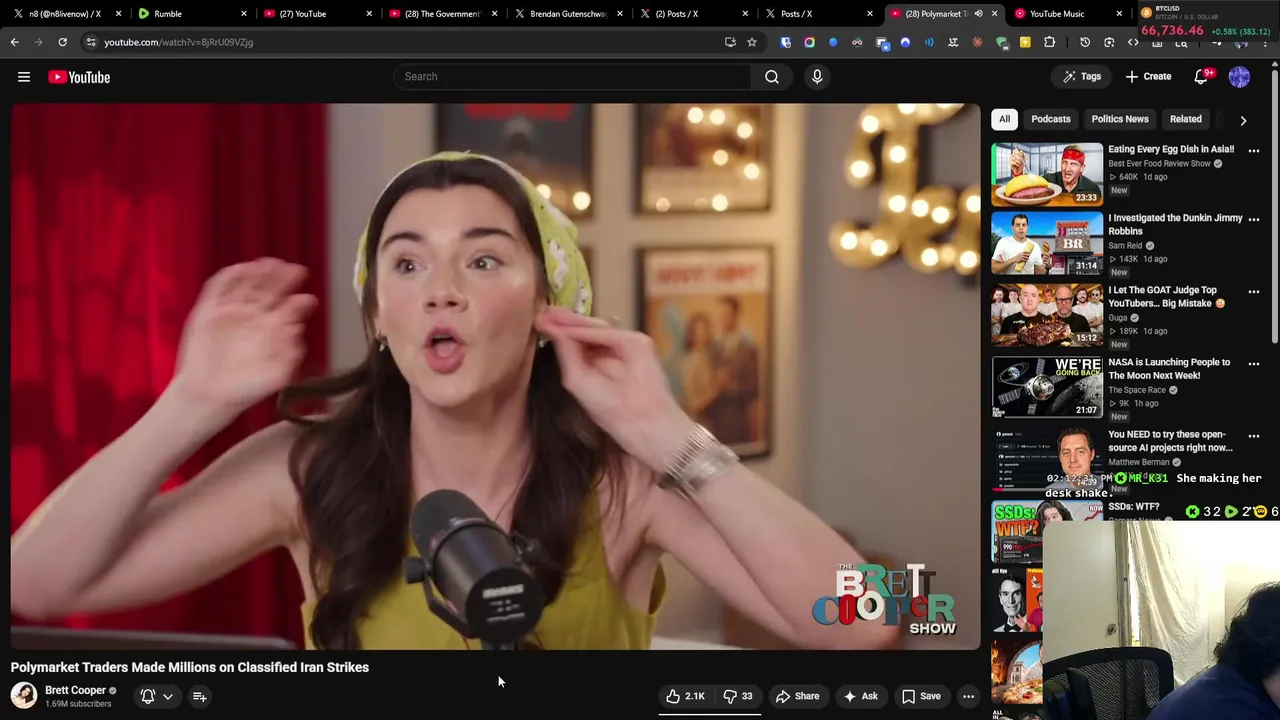Ask about this video
Screen dimensions: 1280x720
[x=860, y=696]
